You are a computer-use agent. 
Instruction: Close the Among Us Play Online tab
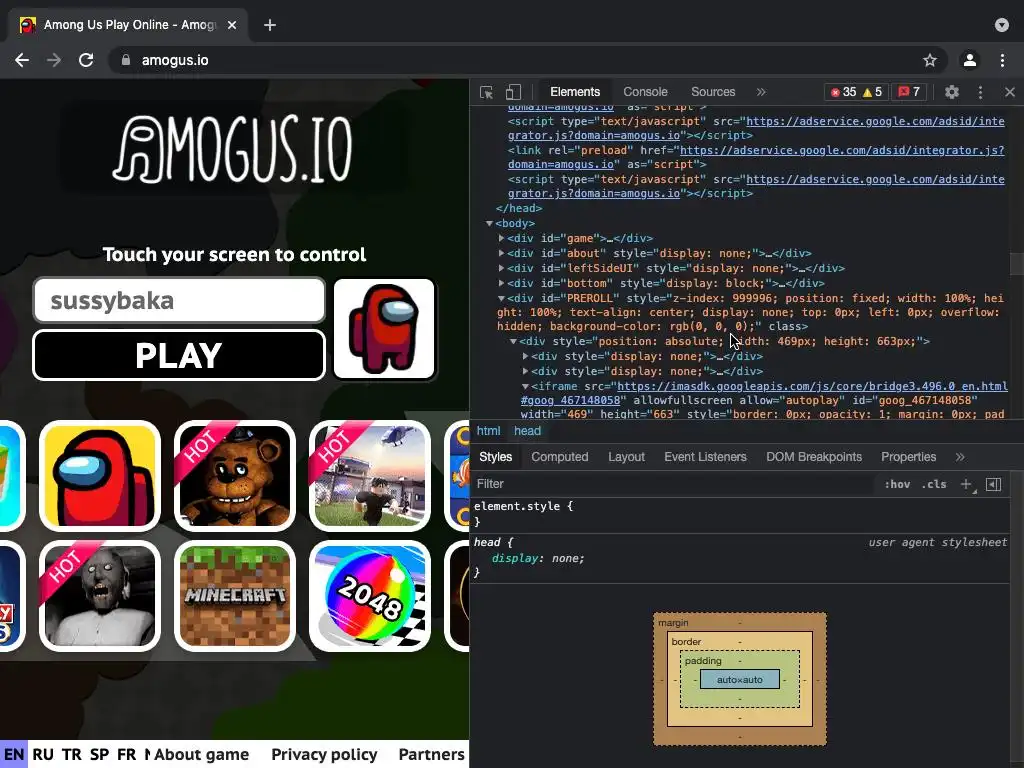[x=232, y=25]
